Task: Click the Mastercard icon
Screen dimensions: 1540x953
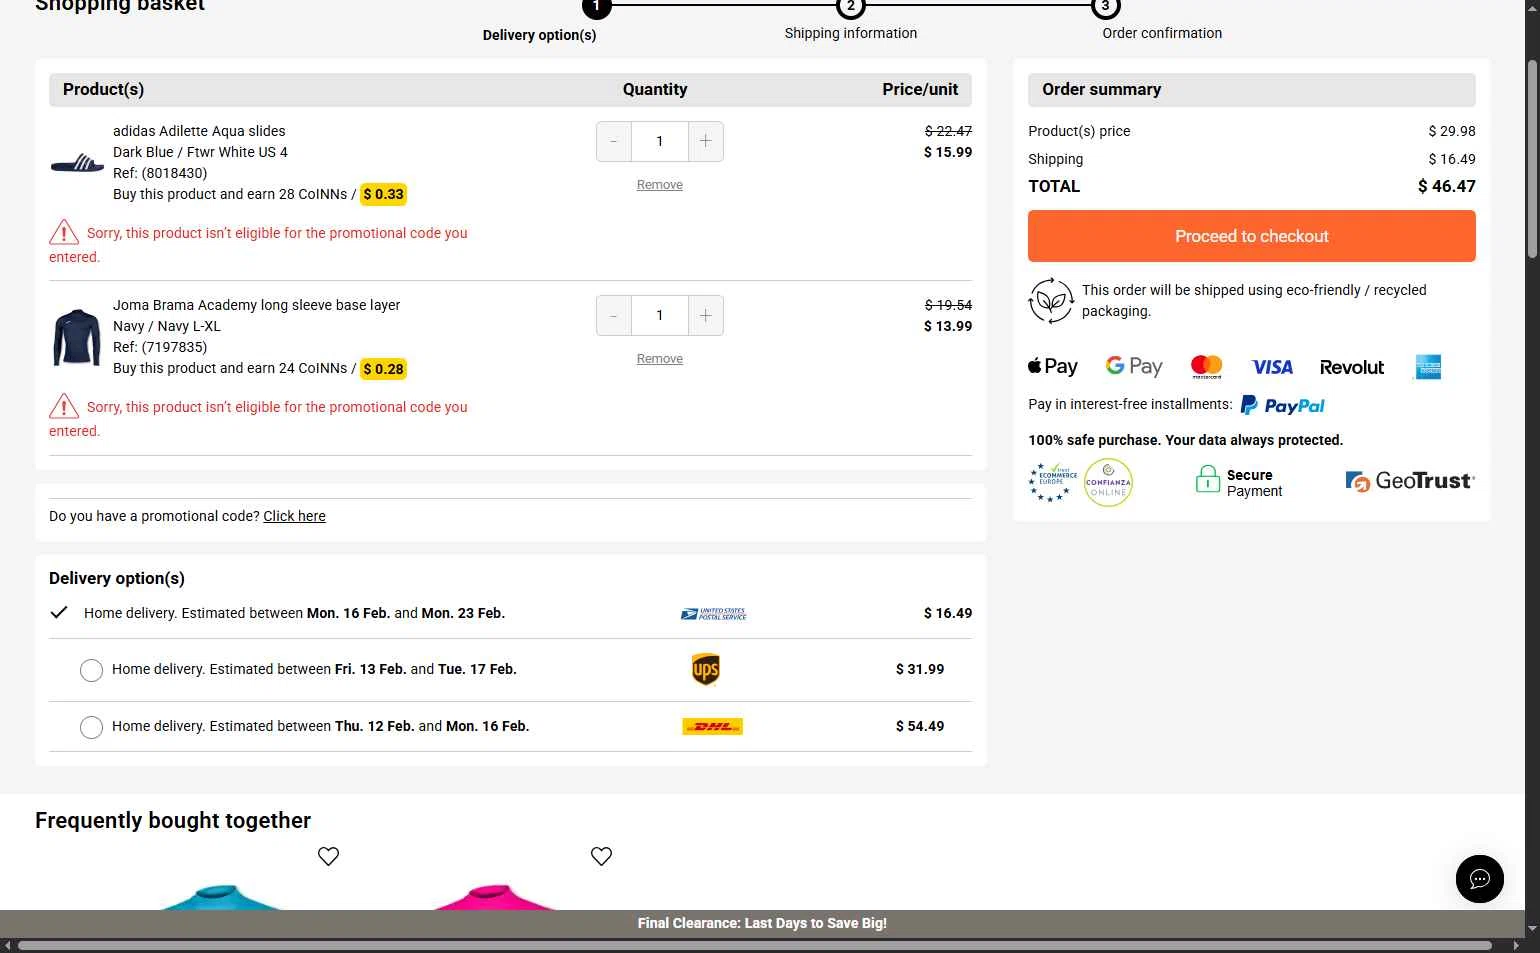Action: pos(1207,367)
